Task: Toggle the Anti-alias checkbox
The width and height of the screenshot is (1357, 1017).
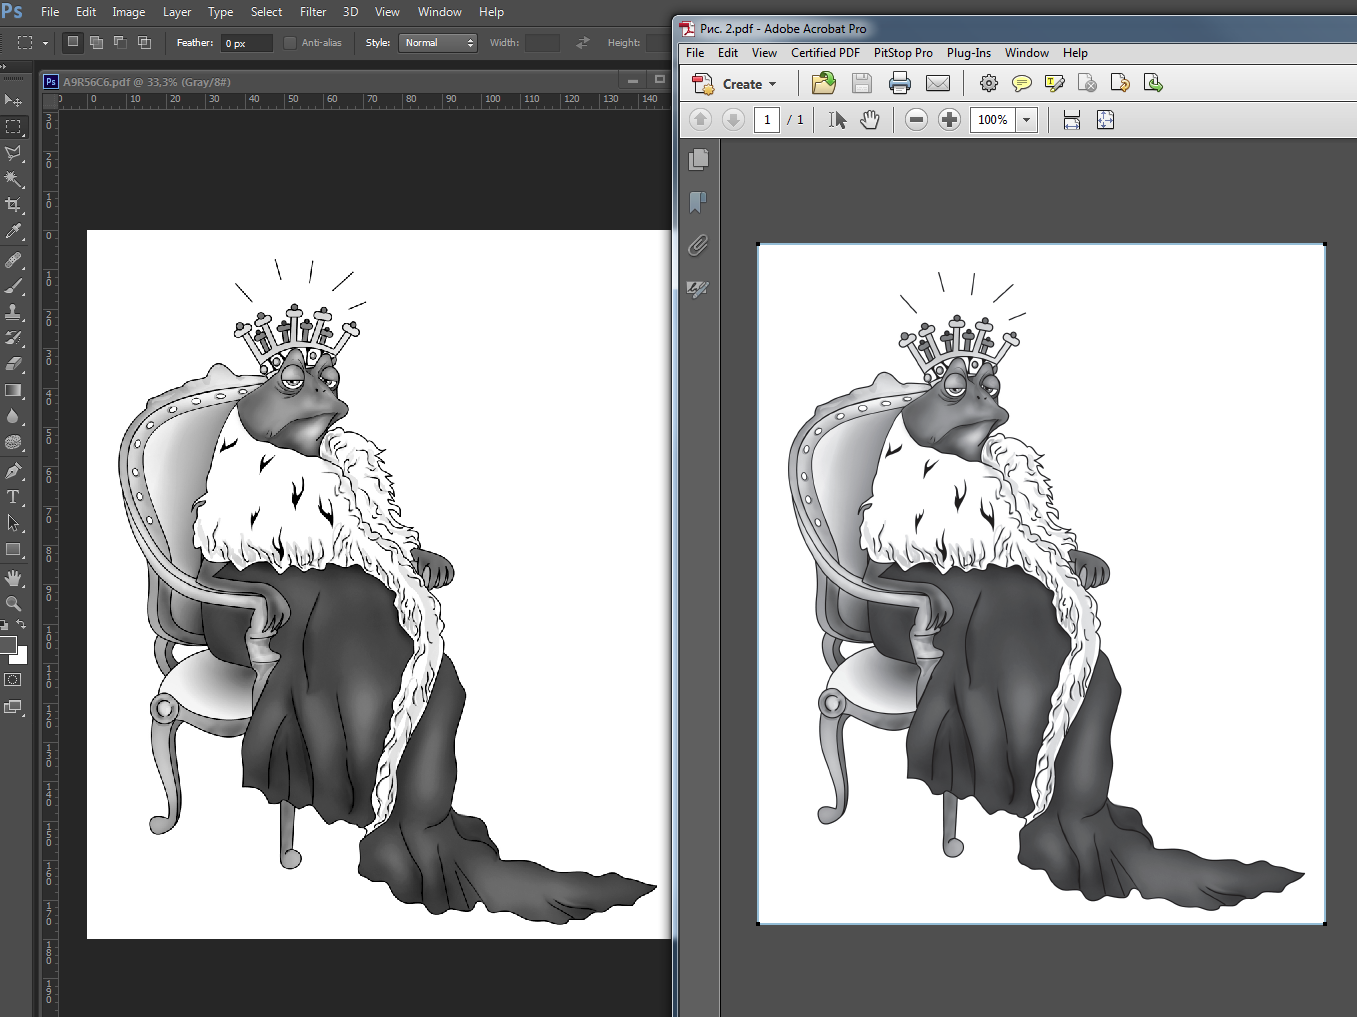Action: (x=290, y=43)
